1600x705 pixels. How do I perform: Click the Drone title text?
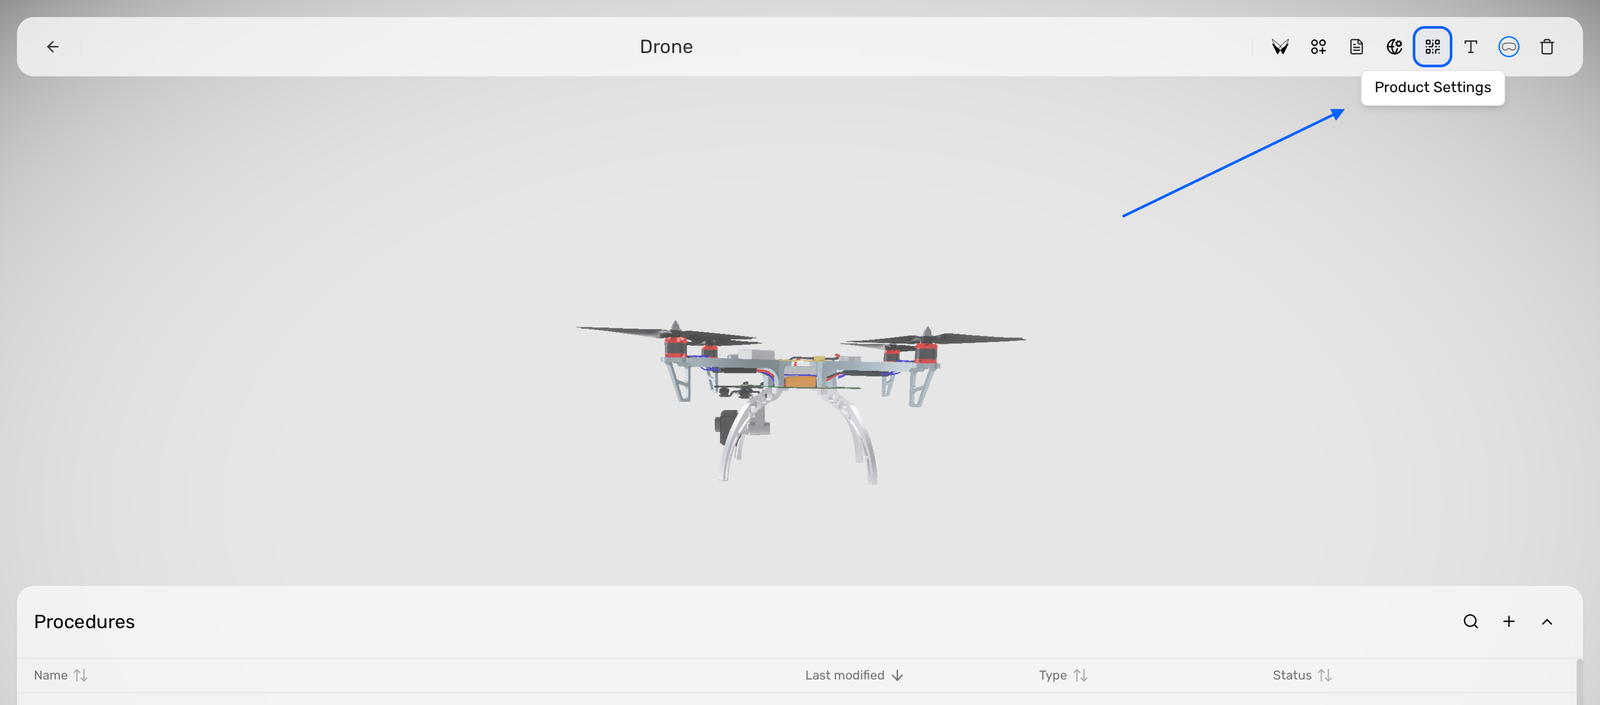pos(666,47)
